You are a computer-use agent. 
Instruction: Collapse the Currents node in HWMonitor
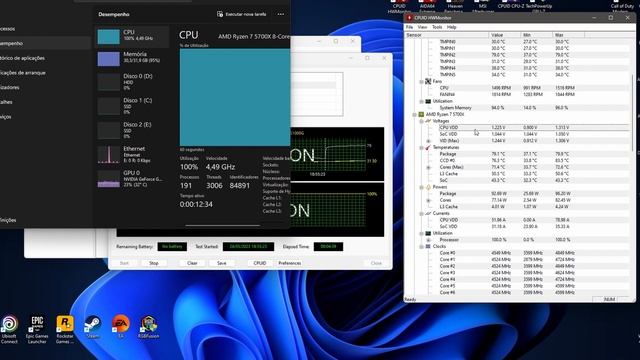click(421, 213)
